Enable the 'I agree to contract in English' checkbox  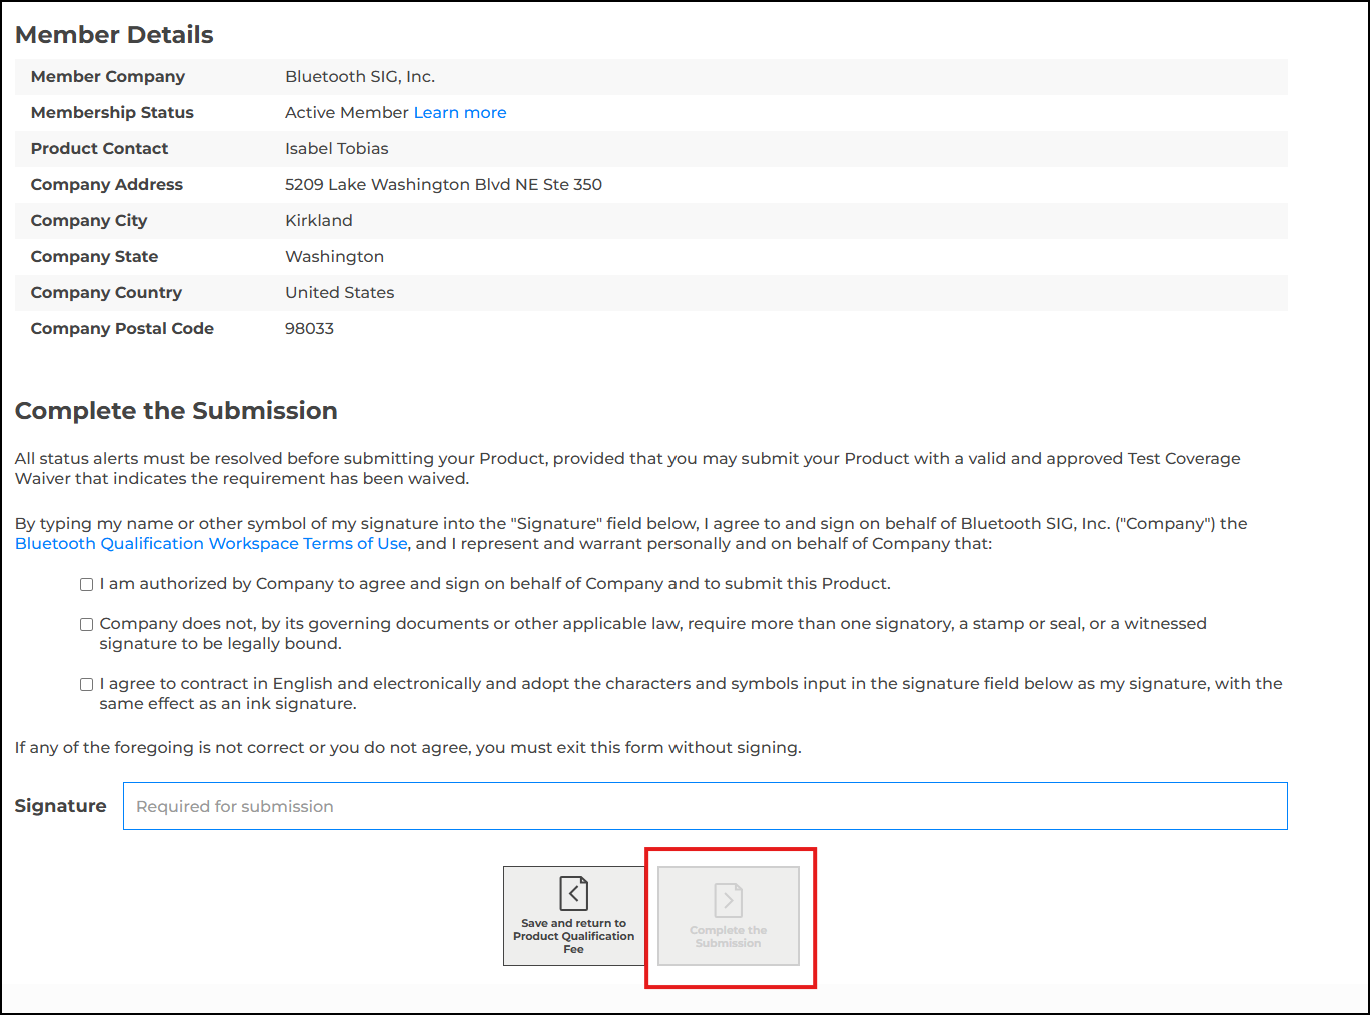87,684
